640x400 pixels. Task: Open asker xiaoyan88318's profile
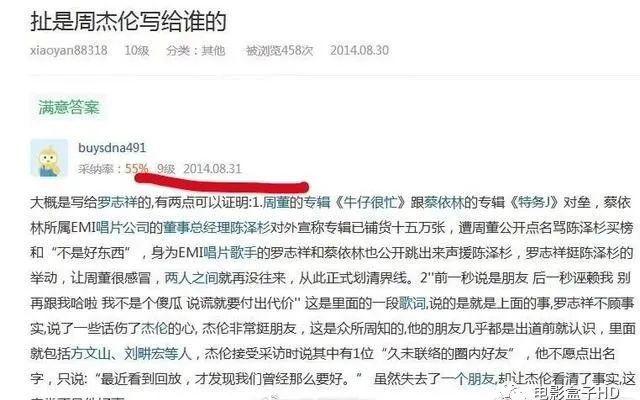coord(69,50)
